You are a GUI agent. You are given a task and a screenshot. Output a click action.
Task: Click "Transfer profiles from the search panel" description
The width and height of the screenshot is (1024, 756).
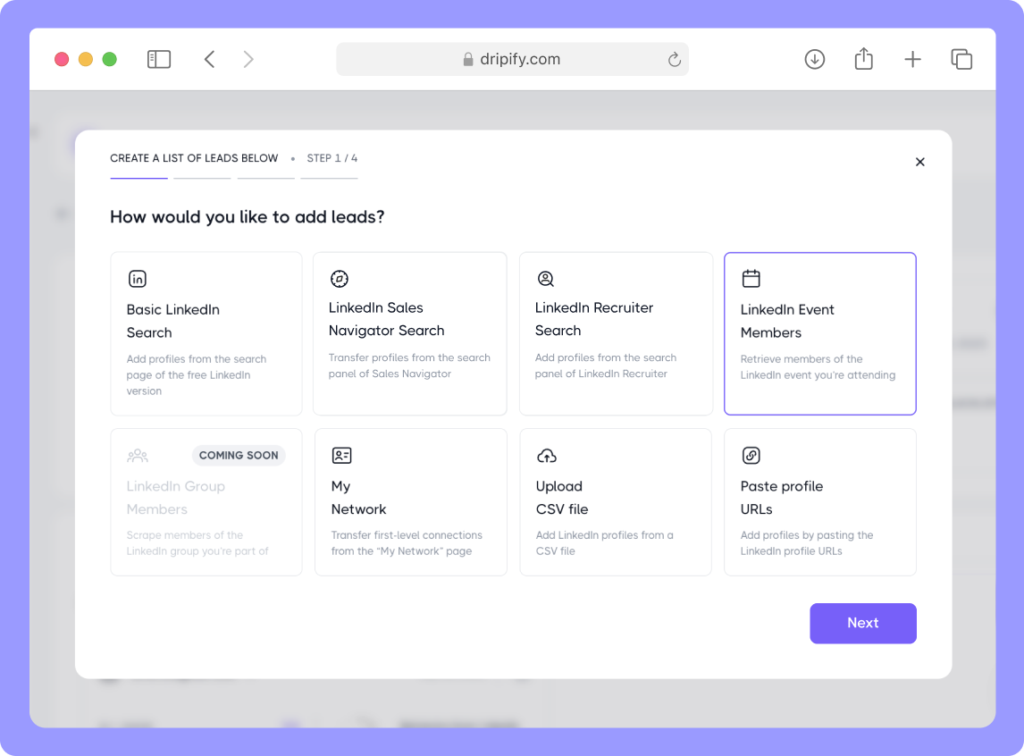[x=409, y=366]
